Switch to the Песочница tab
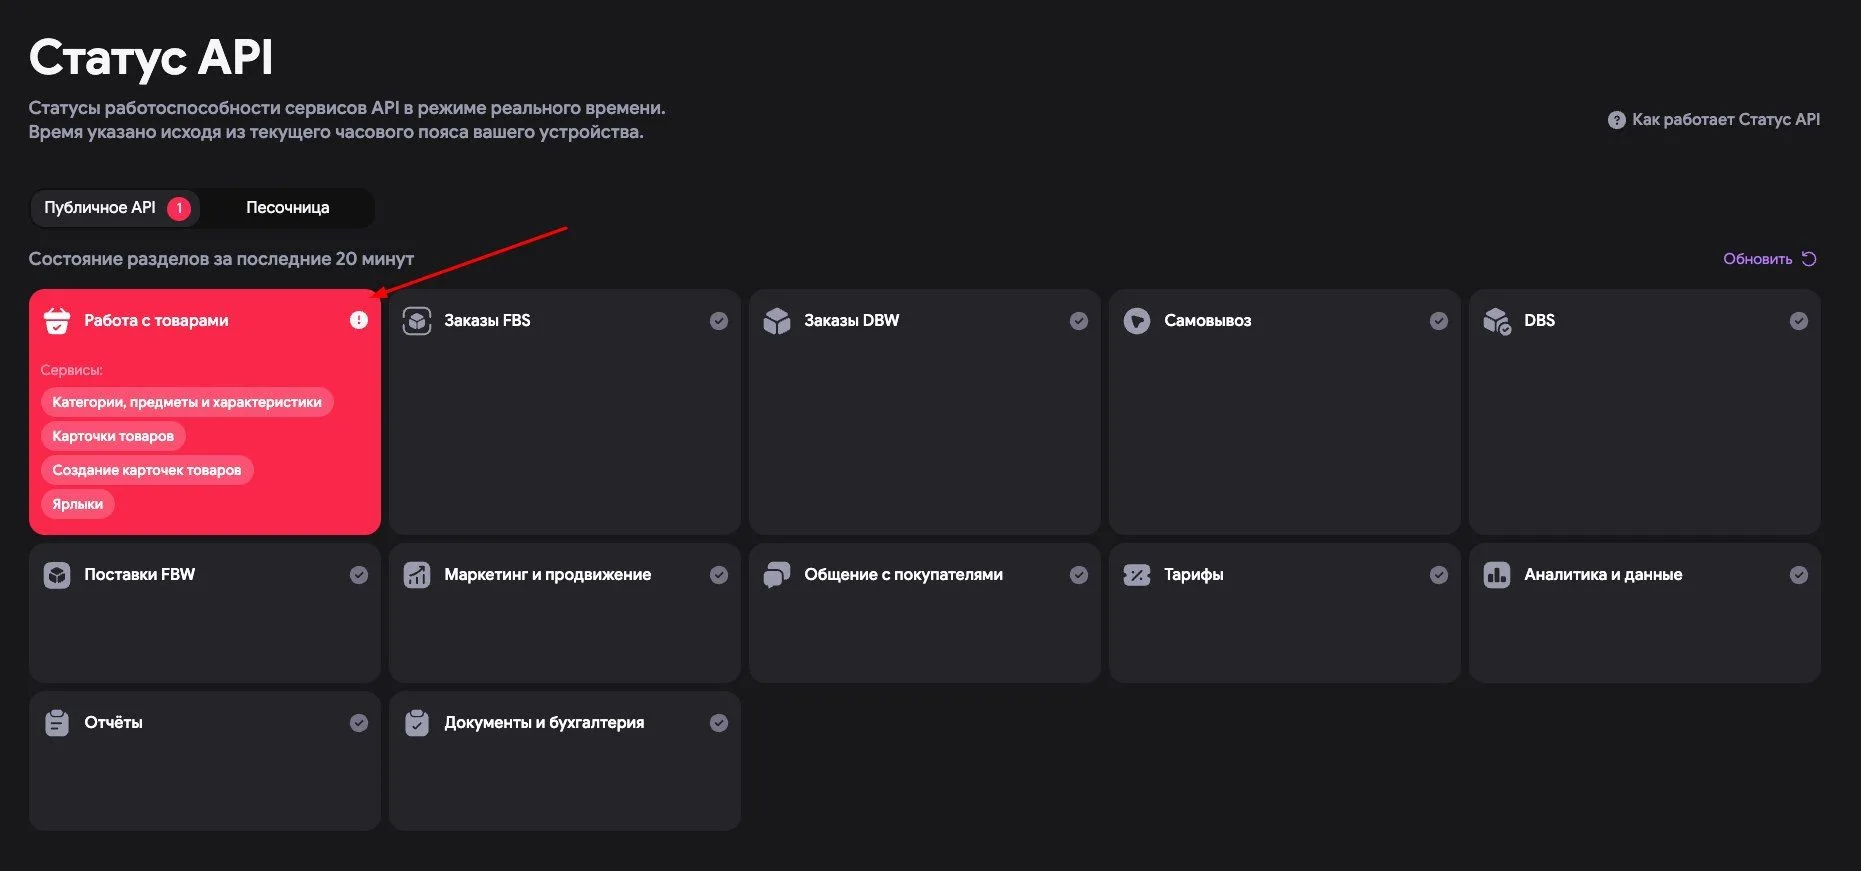The width and height of the screenshot is (1861, 871). (288, 208)
